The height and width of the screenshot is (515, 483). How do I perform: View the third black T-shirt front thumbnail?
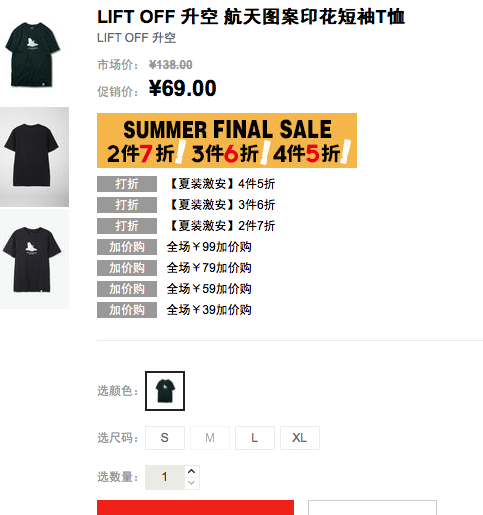34,259
